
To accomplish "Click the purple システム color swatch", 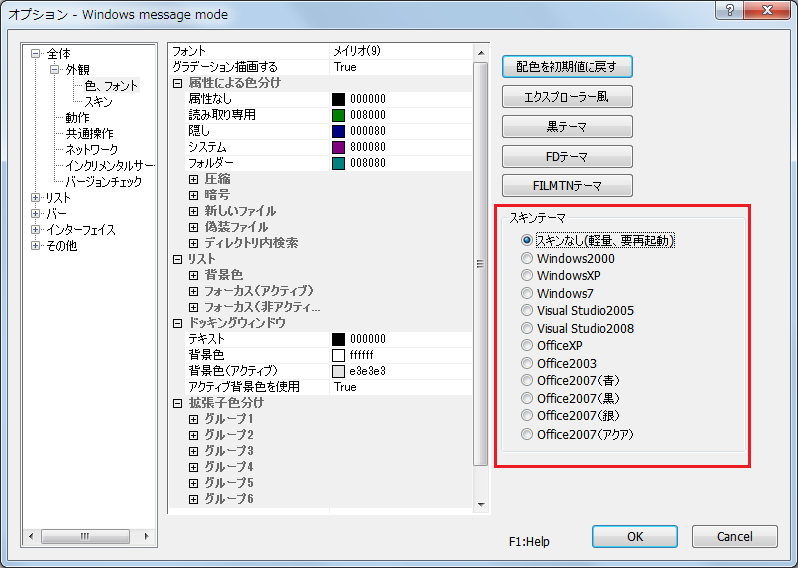I will point(338,147).
